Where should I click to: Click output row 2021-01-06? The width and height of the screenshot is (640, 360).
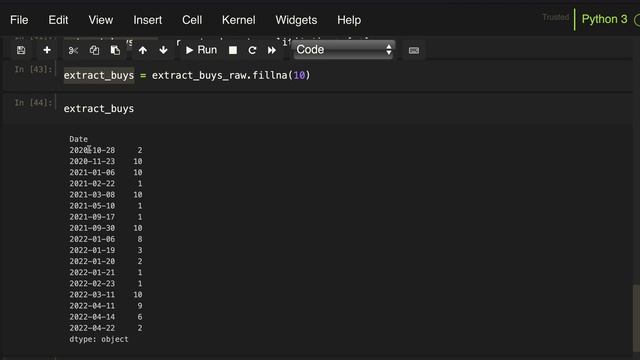click(x=106, y=172)
